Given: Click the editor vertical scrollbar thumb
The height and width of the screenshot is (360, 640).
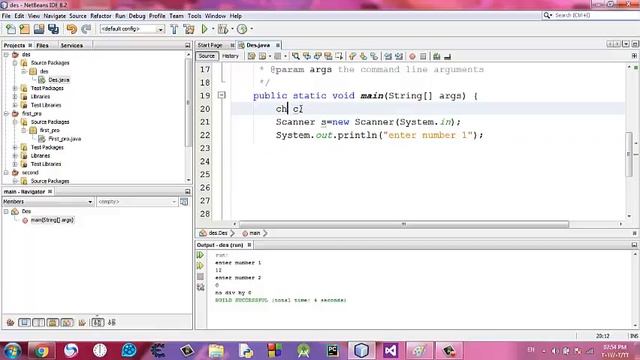Looking at the screenshot, I should [x=629, y=154].
